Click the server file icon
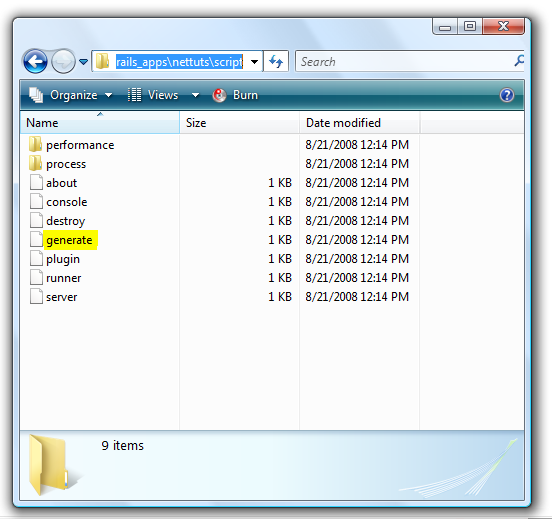Image resolution: width=552 pixels, height=519 pixels. pos(36,296)
